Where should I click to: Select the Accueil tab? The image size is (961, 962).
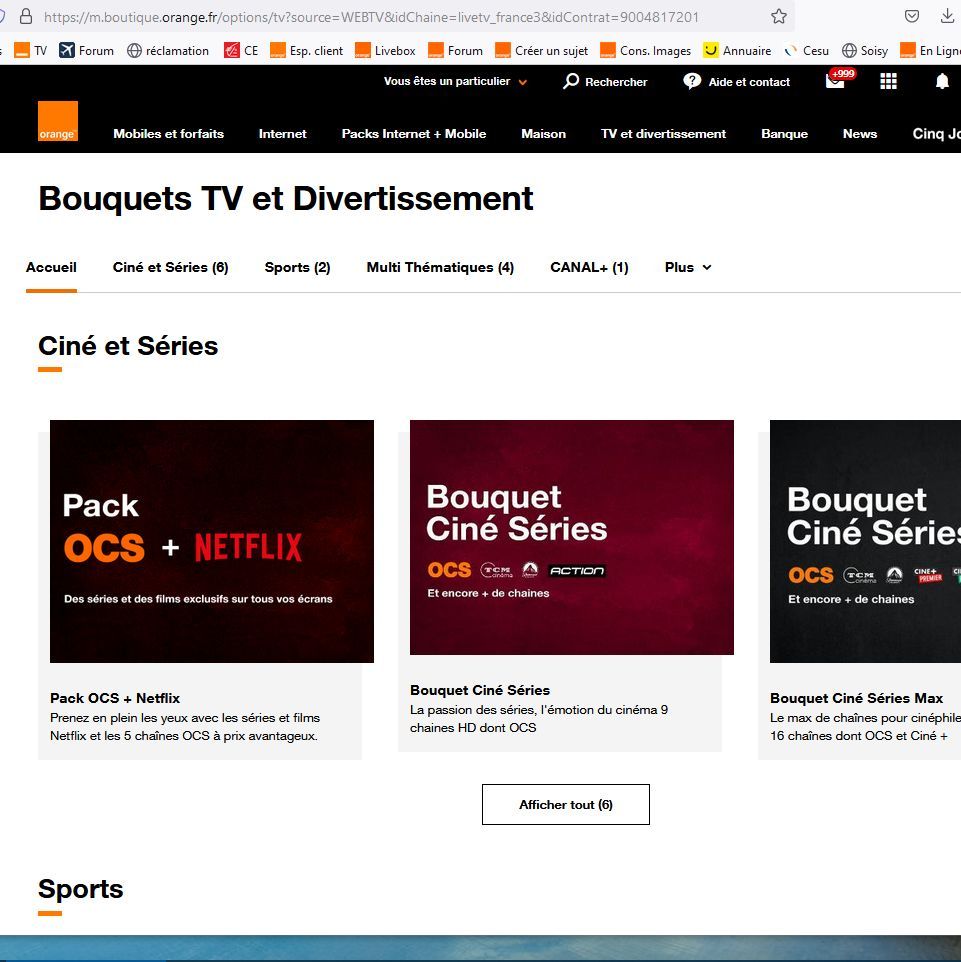[51, 267]
